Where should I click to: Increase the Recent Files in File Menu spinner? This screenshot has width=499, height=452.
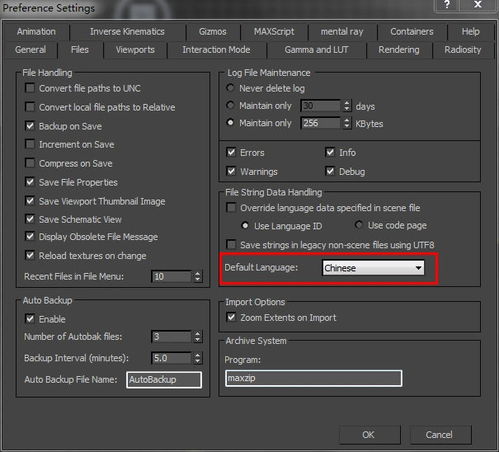click(x=198, y=273)
